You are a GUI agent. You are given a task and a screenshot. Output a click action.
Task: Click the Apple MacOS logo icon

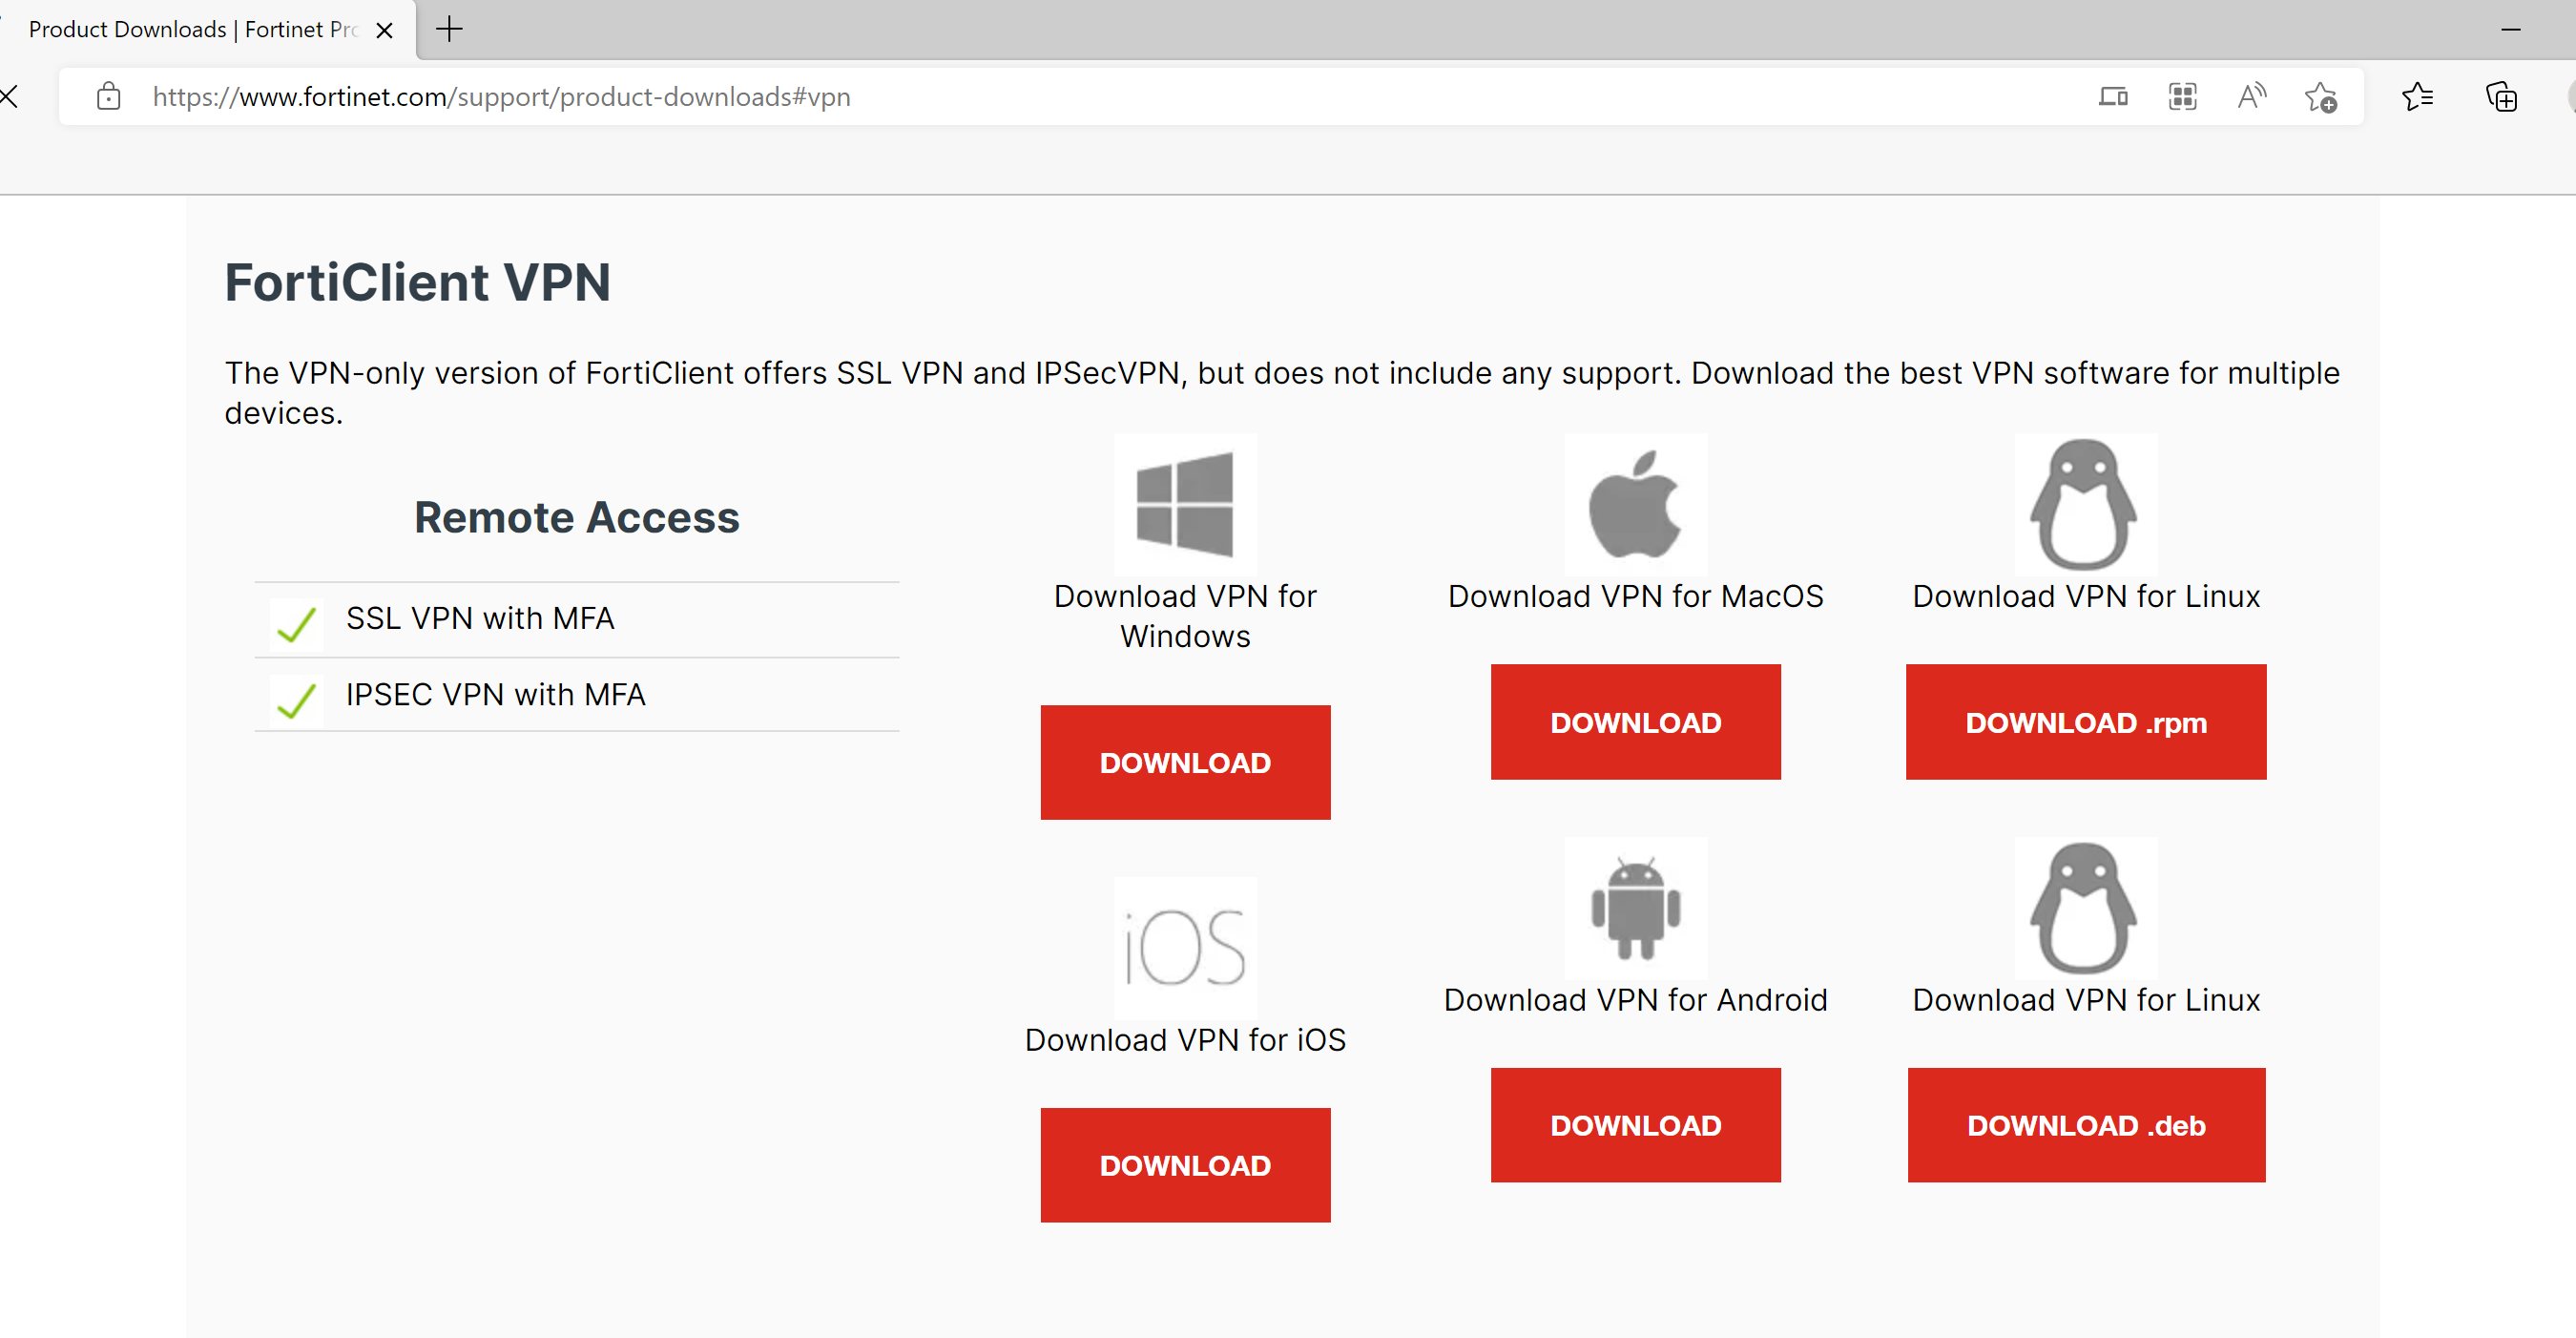[1635, 505]
